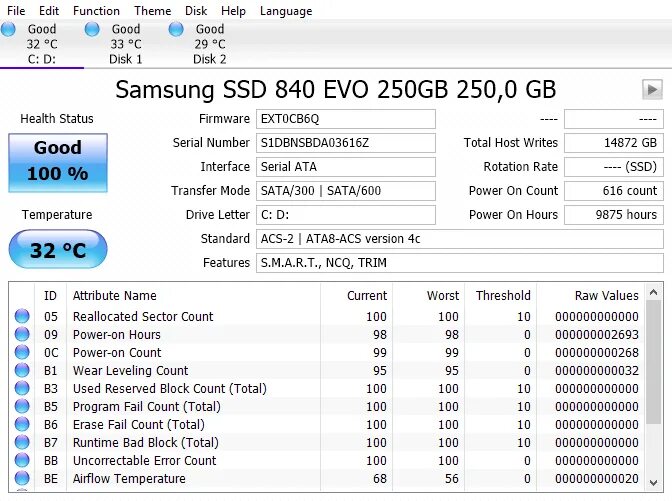
Task: Click status orb for Wear Leveling Count
Action: (x=22, y=370)
